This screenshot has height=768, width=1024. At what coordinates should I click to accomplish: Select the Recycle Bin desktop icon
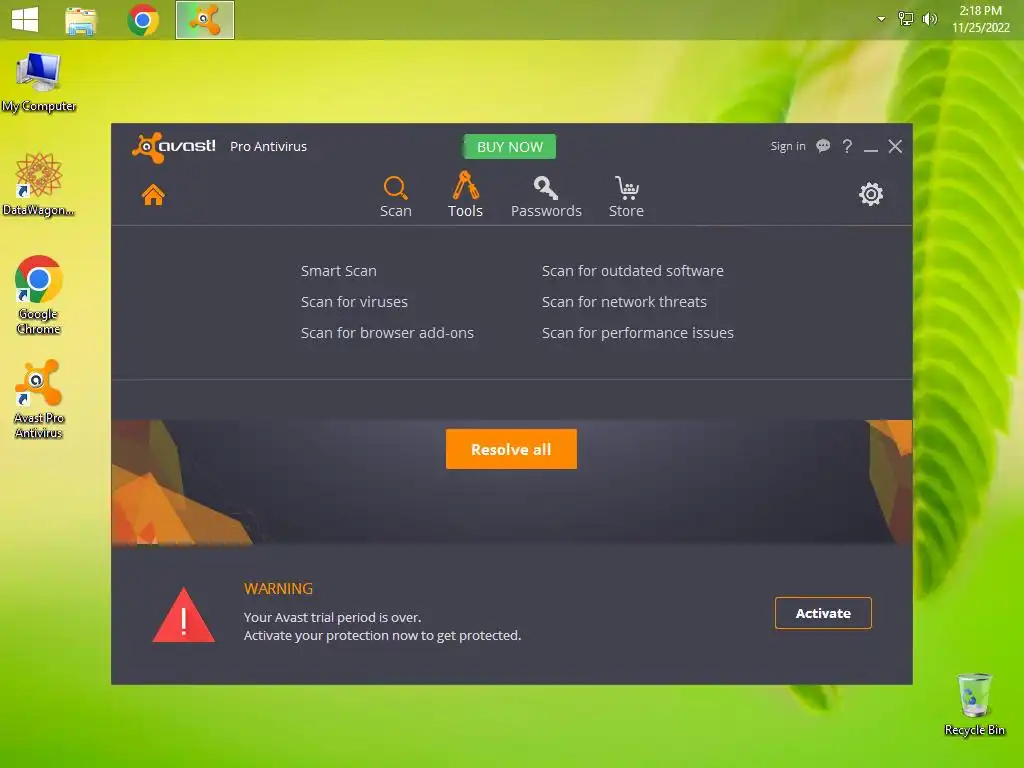coord(974,705)
